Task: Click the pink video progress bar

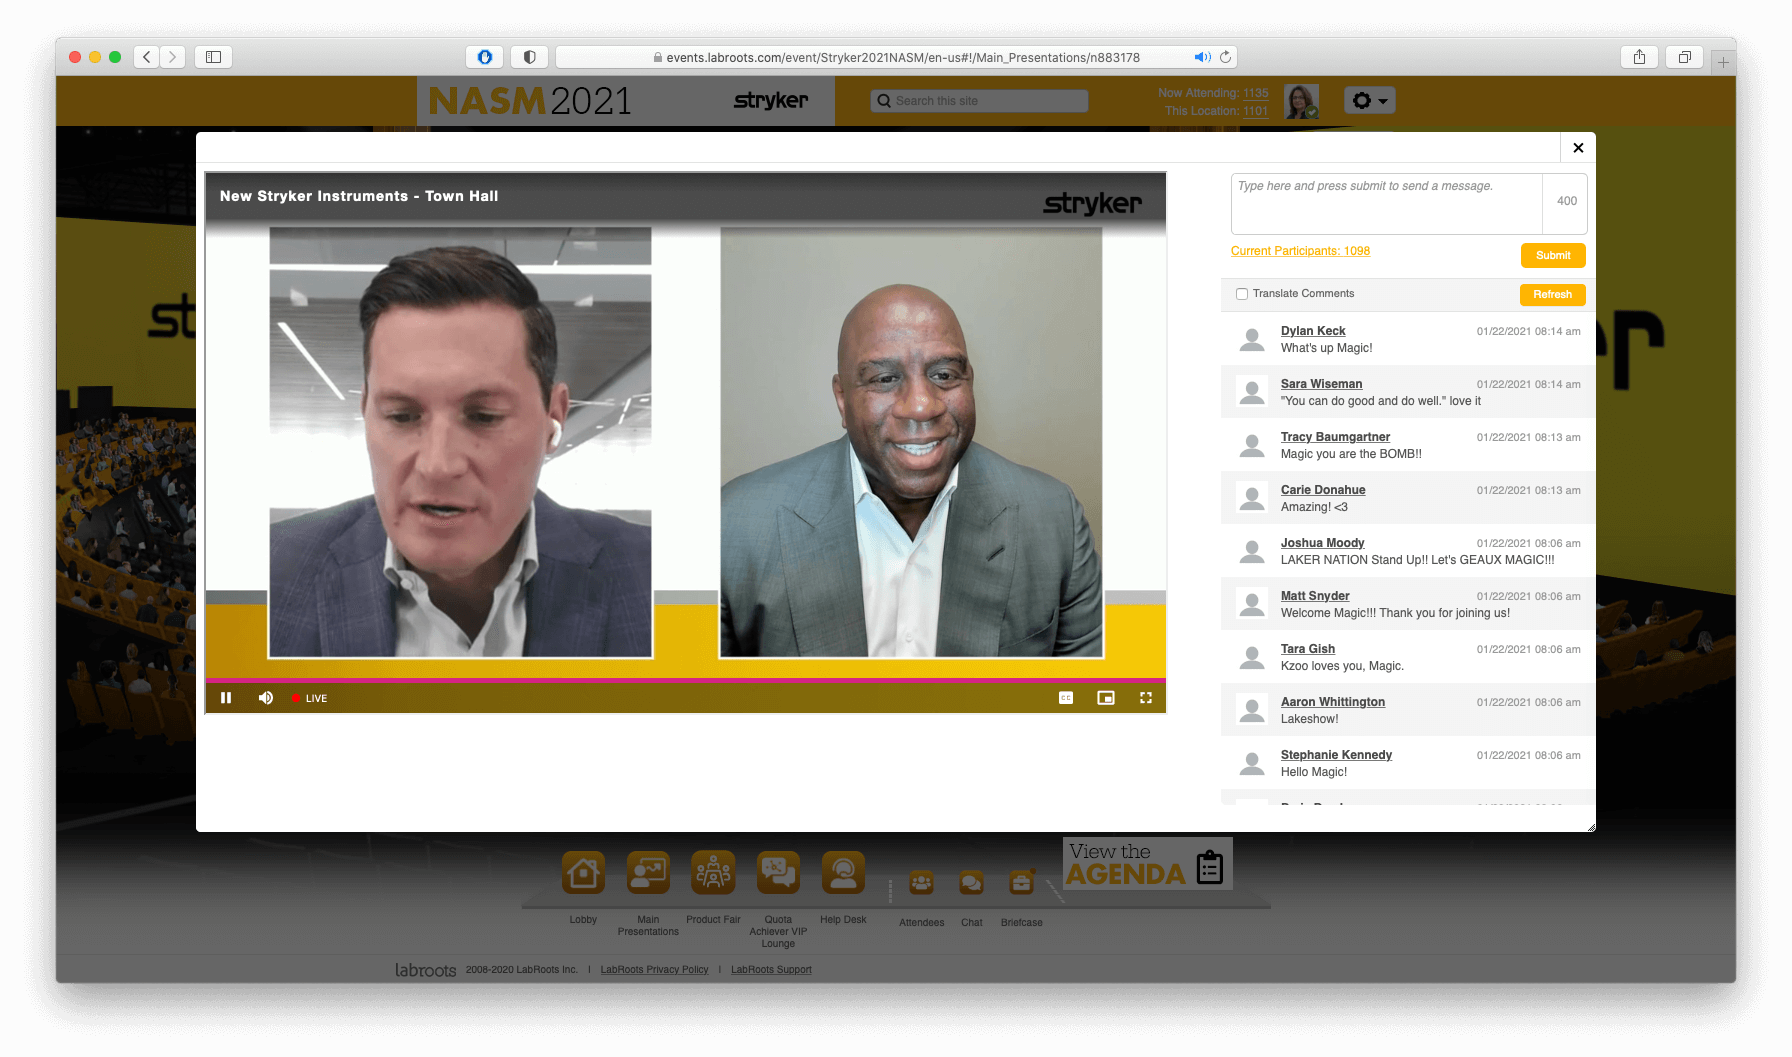Action: point(686,680)
